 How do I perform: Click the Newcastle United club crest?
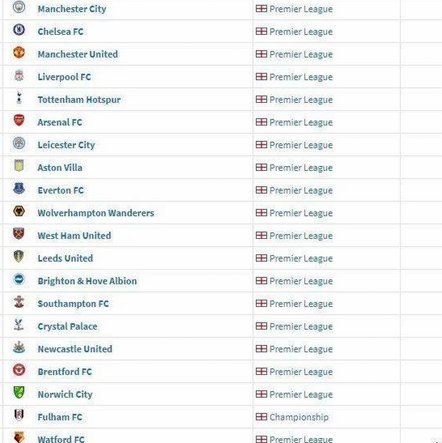pyautogui.click(x=19, y=347)
